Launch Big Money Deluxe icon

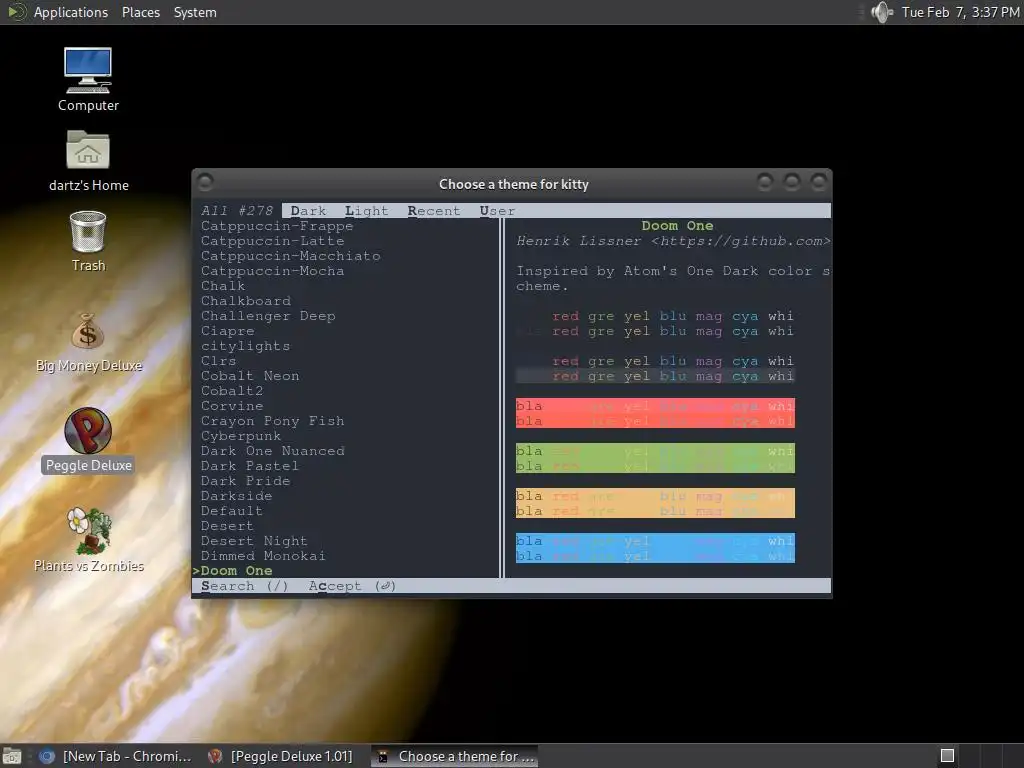coord(88,332)
